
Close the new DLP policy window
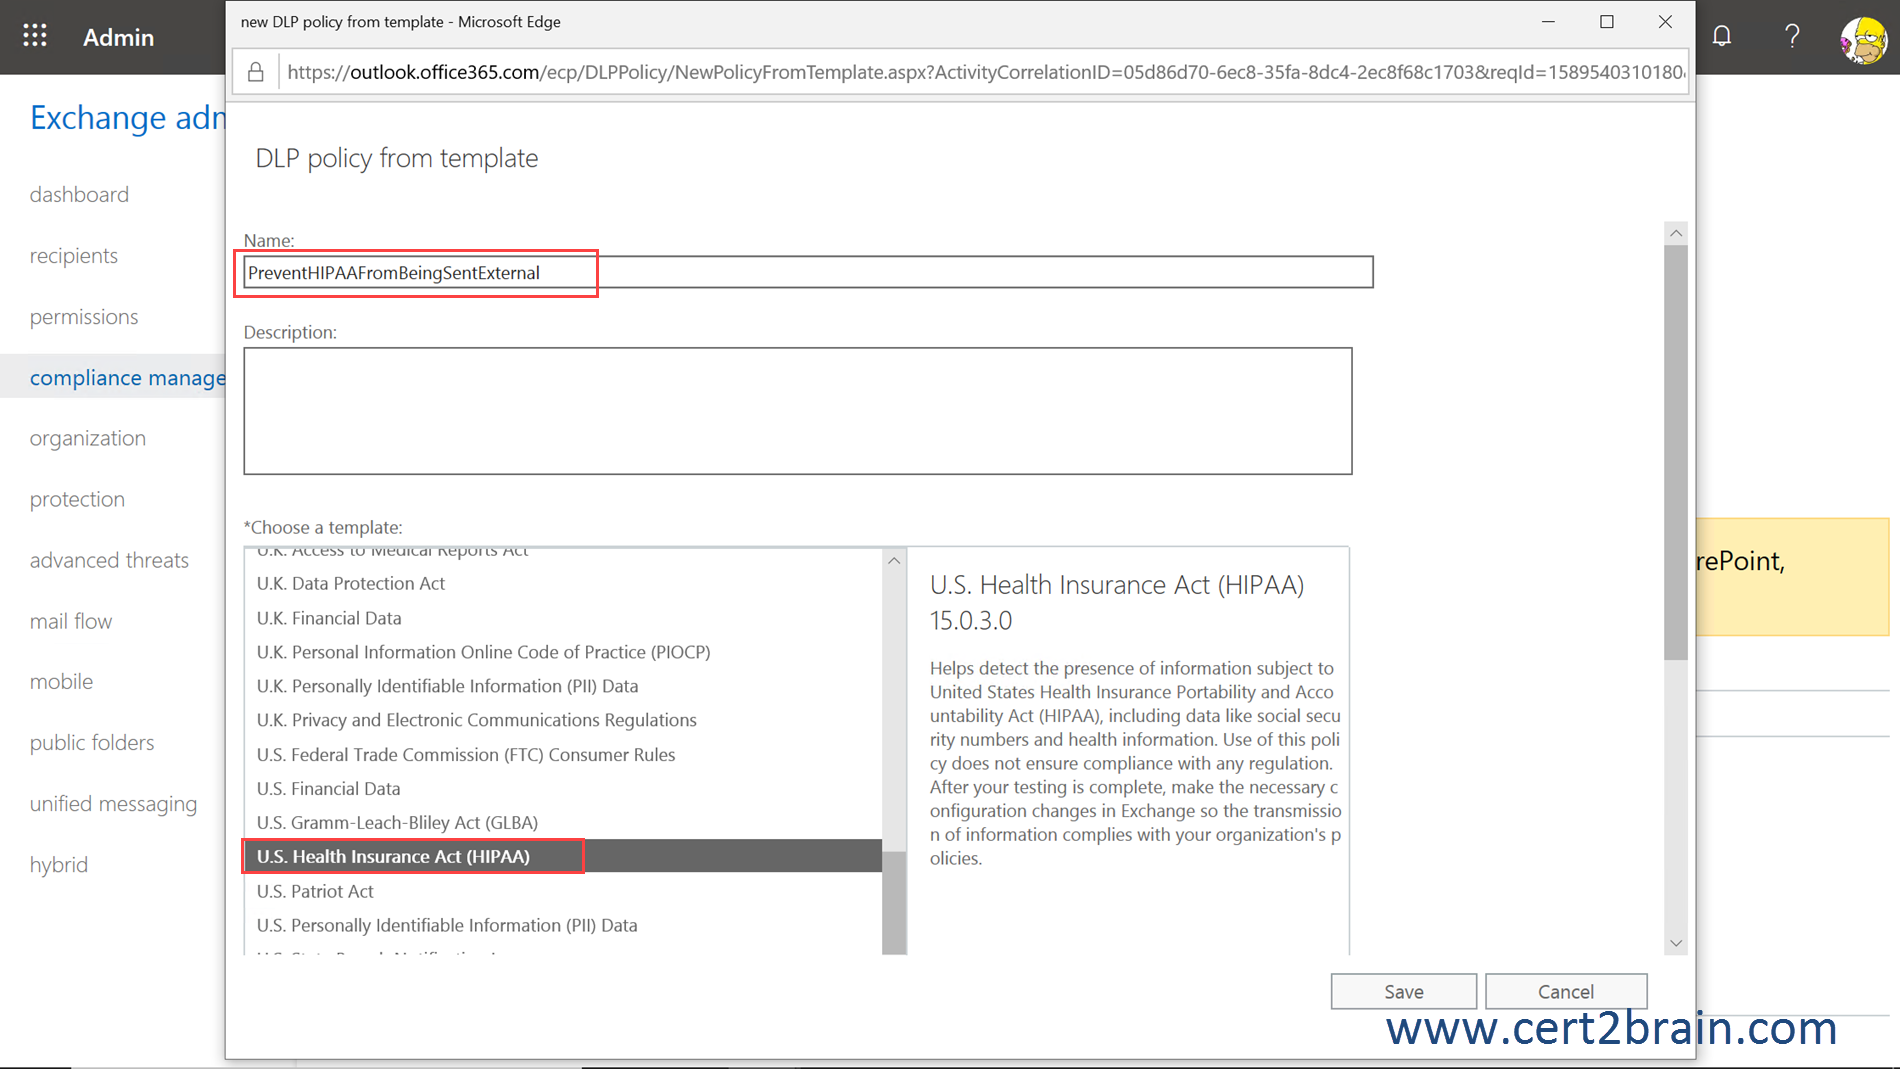[1665, 22]
